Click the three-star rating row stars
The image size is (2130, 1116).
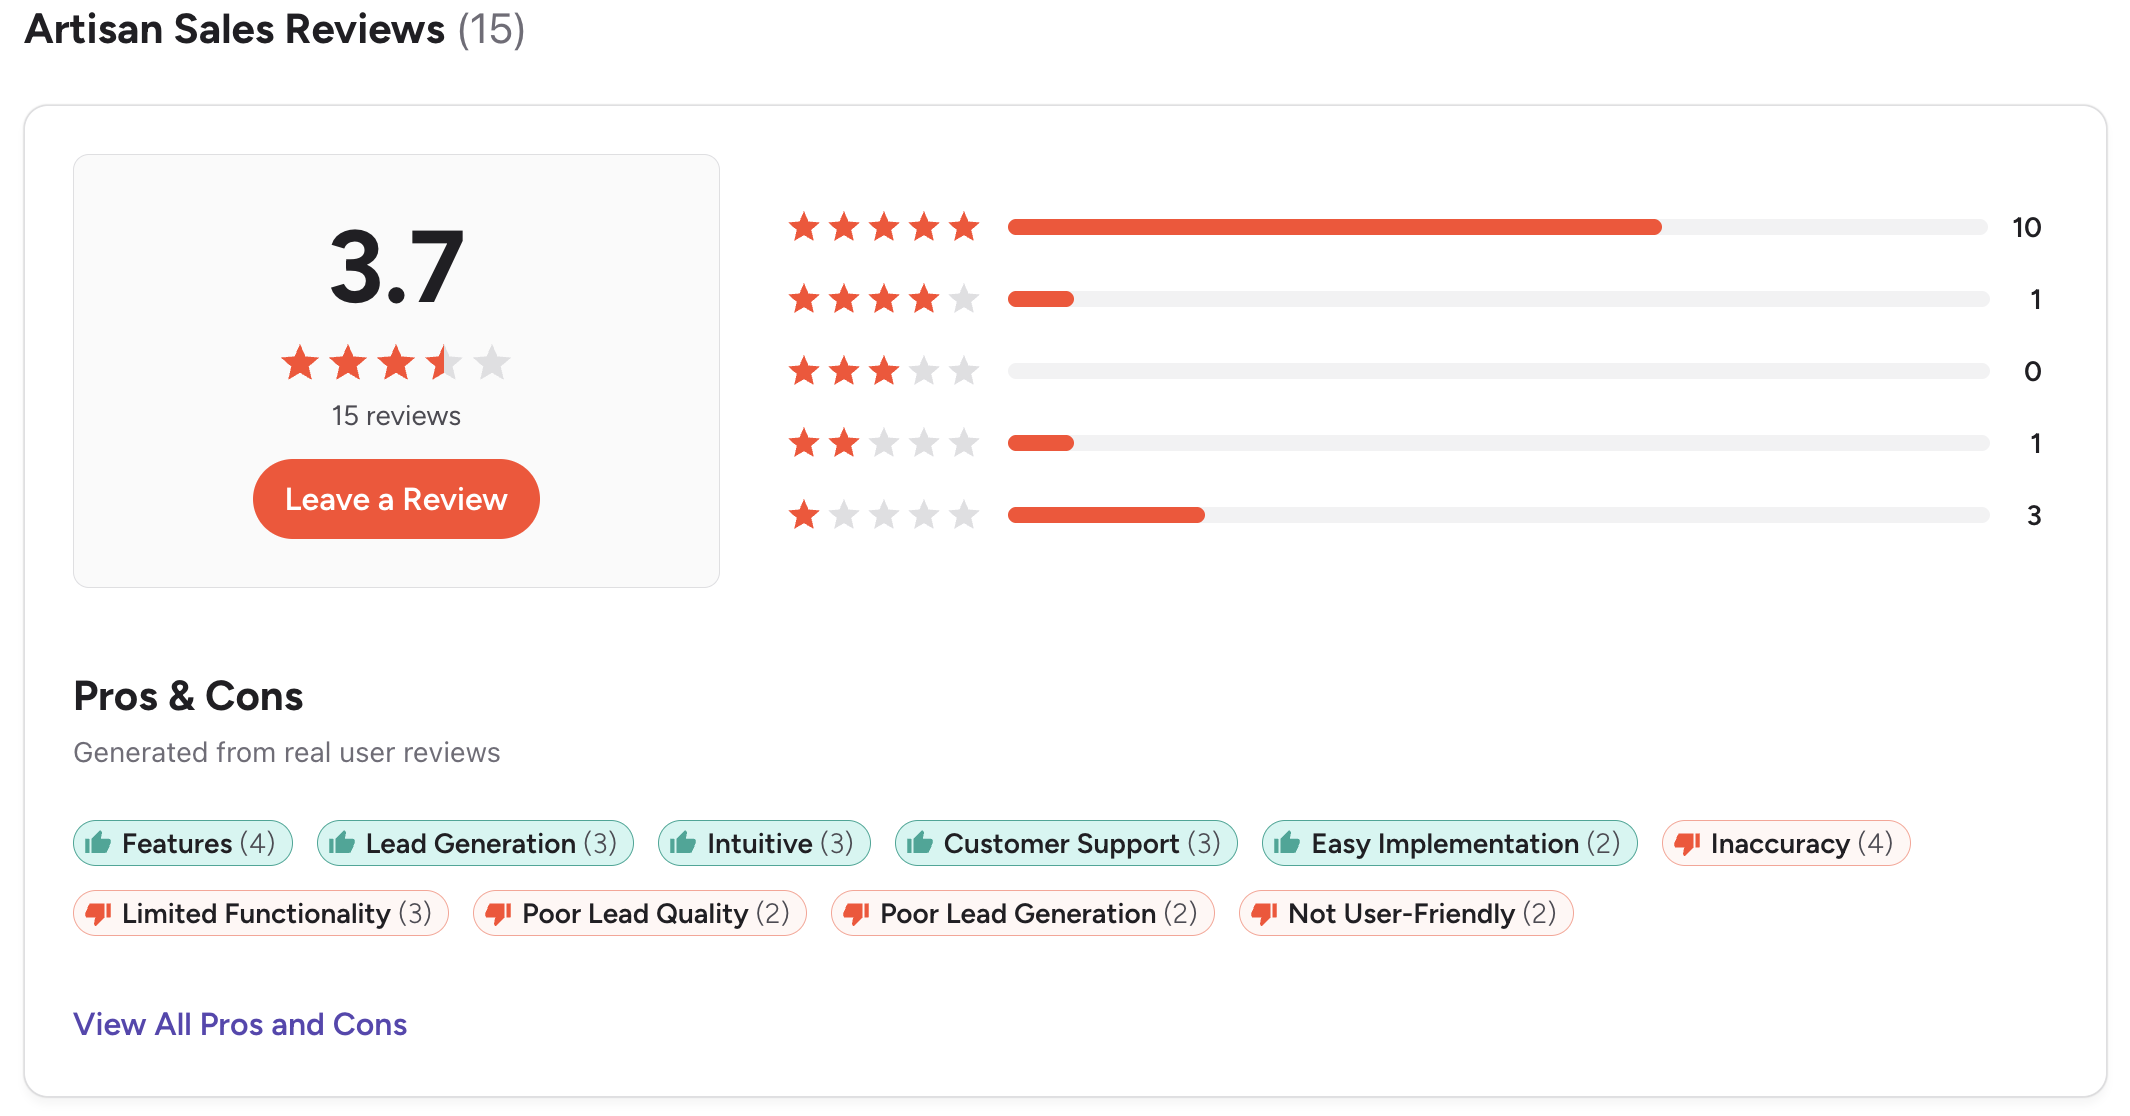(883, 371)
